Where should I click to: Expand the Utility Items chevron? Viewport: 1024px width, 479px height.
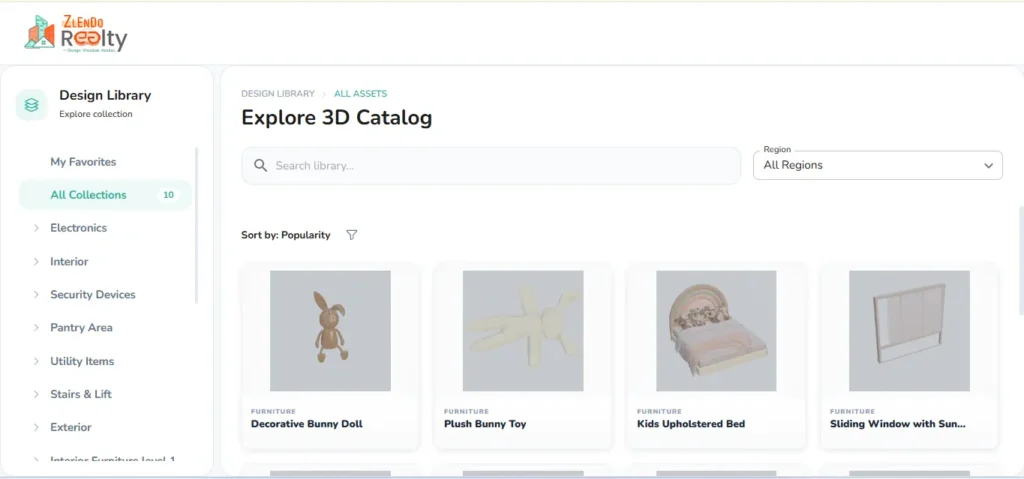(36, 361)
